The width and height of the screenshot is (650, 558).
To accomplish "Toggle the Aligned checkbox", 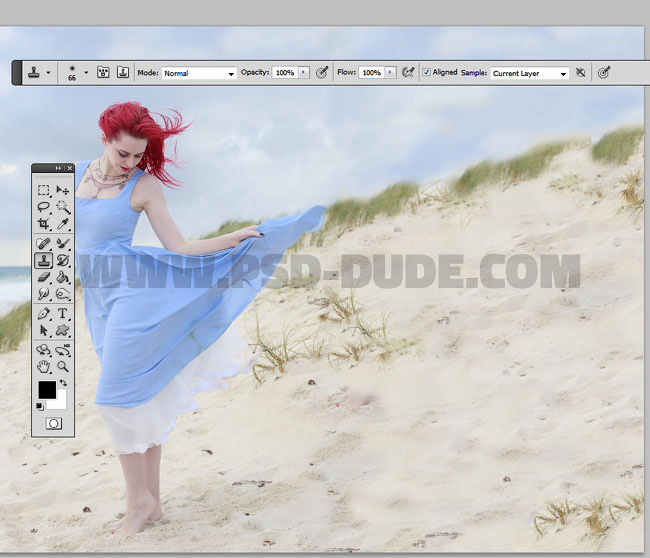I will (427, 73).
